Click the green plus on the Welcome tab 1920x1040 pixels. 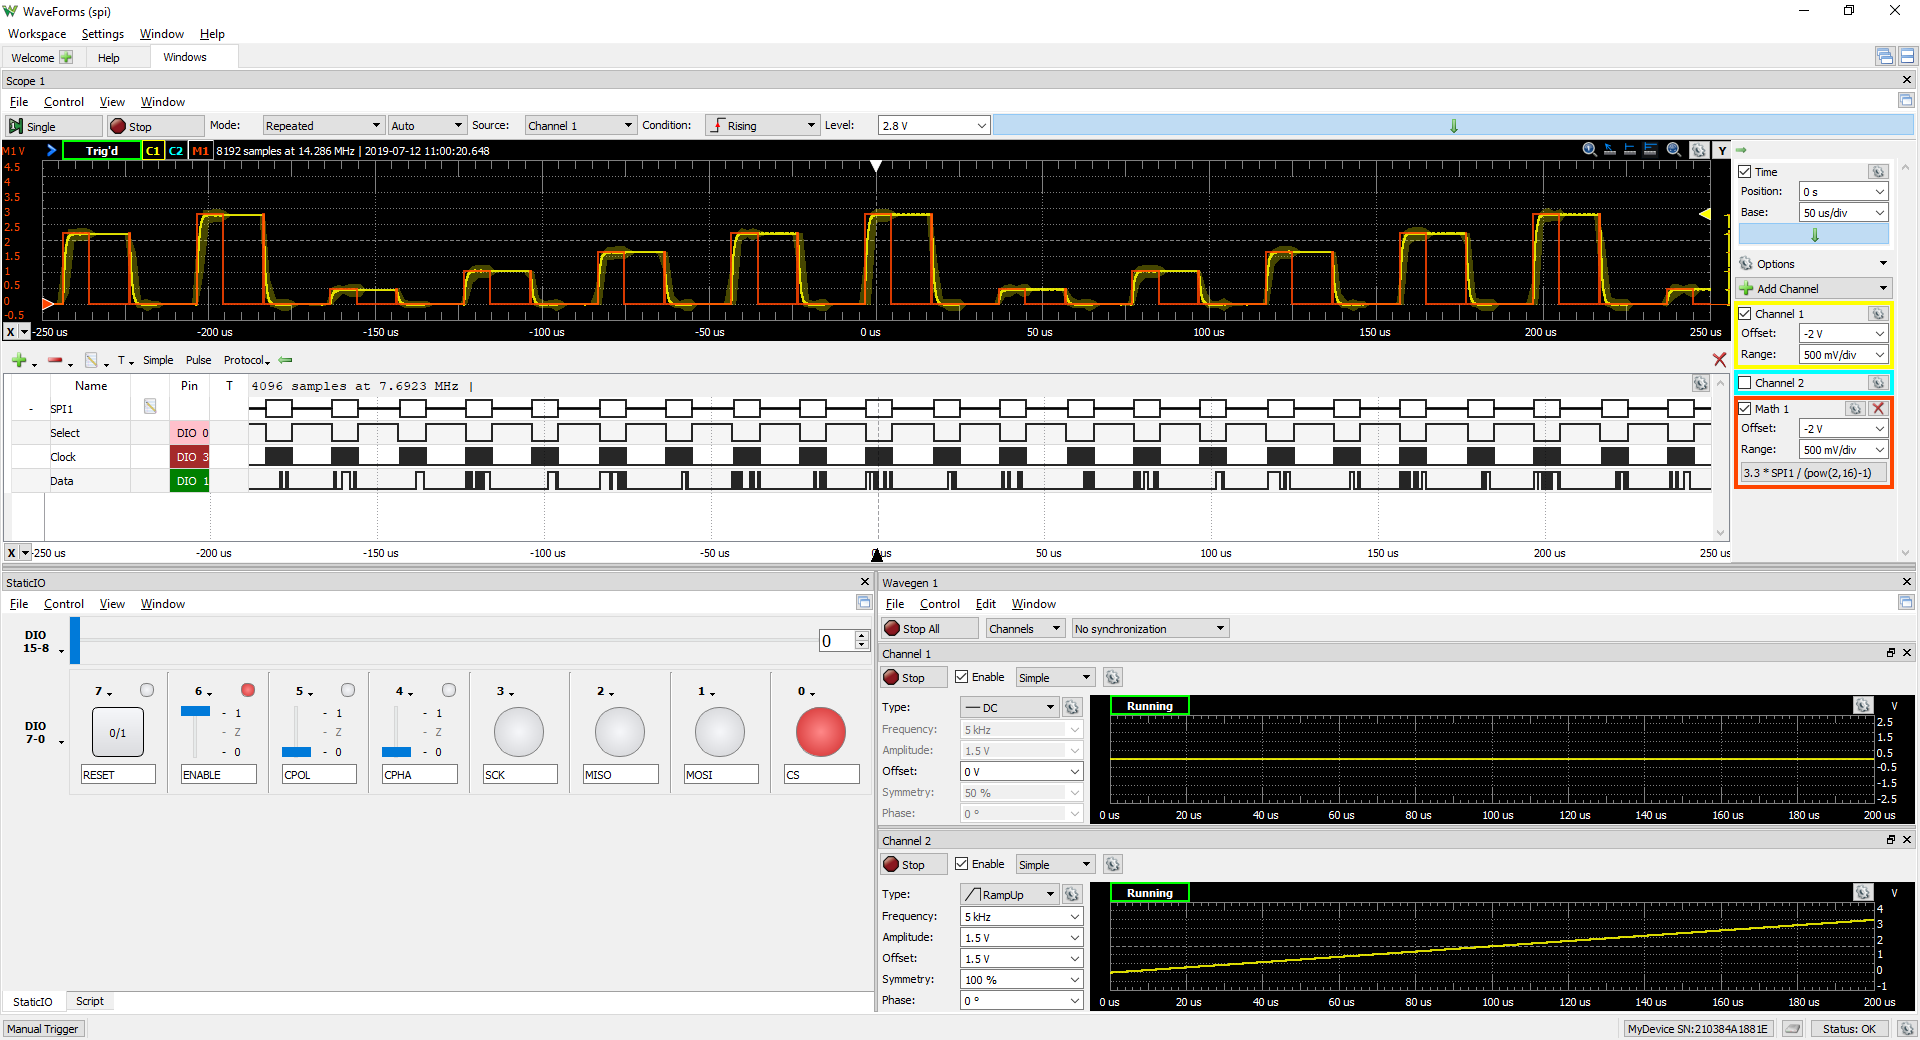(66, 57)
